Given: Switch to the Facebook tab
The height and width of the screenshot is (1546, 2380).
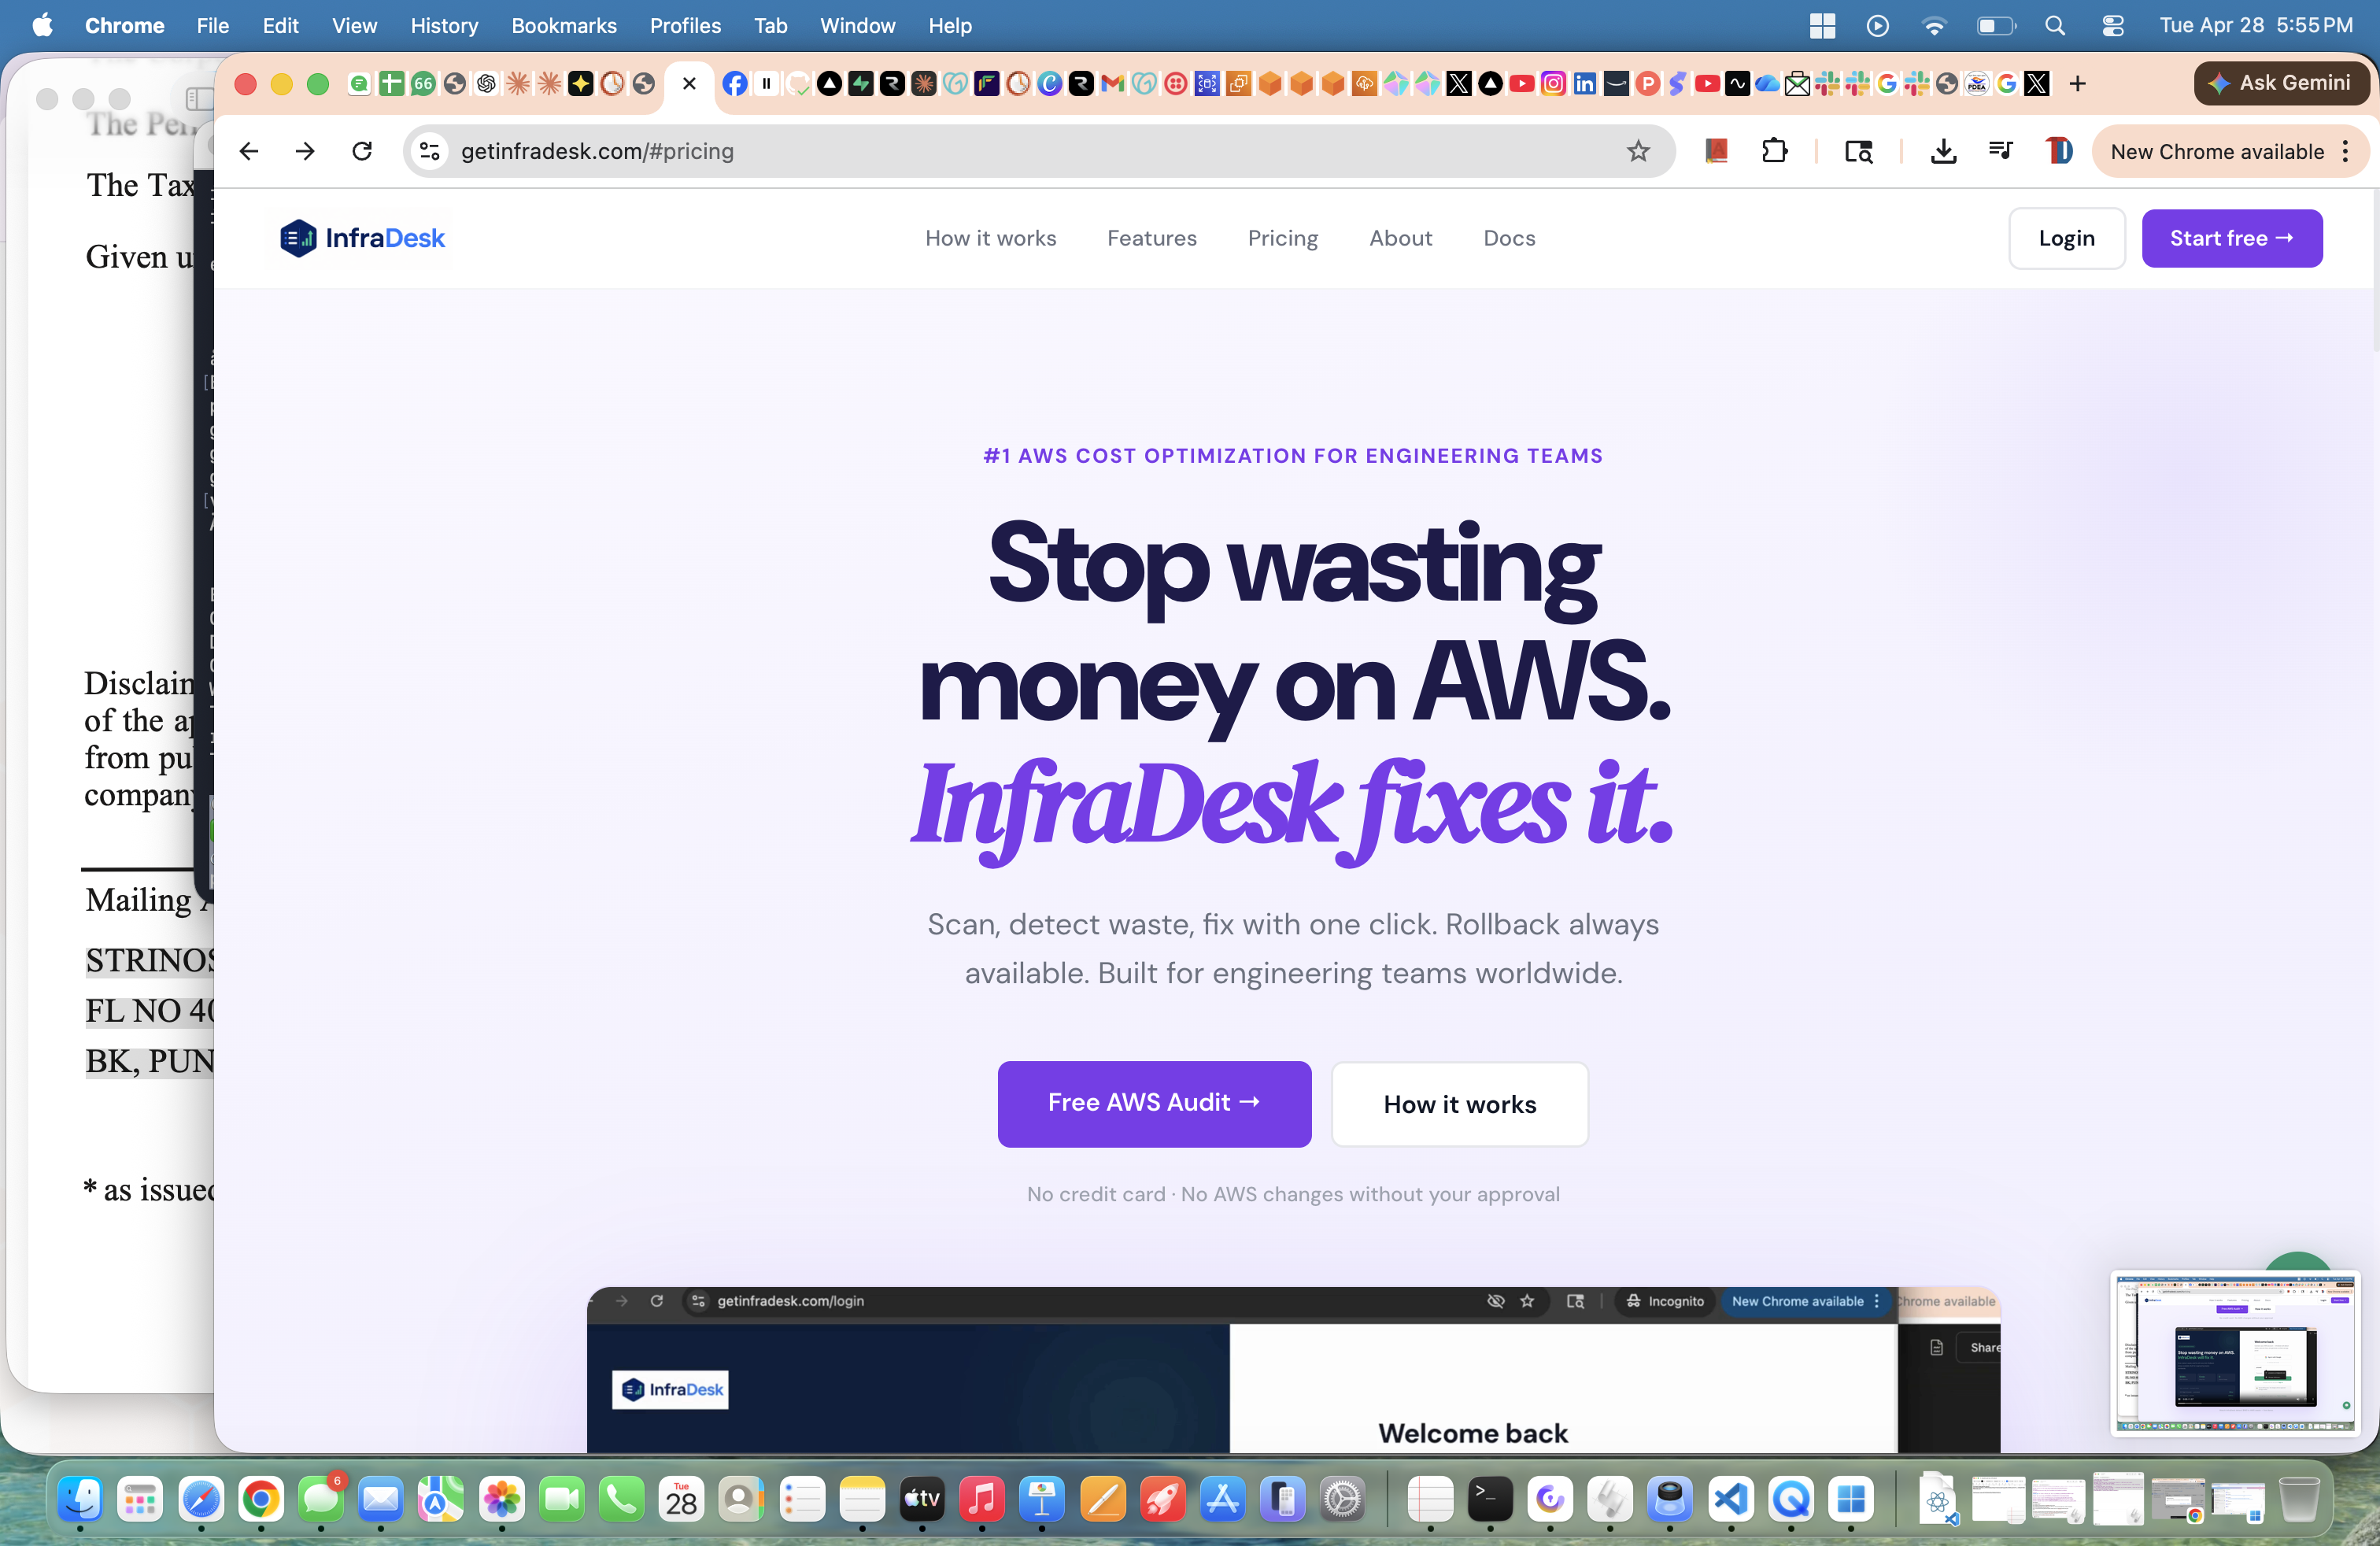Looking at the screenshot, I should pyautogui.click(x=735, y=84).
